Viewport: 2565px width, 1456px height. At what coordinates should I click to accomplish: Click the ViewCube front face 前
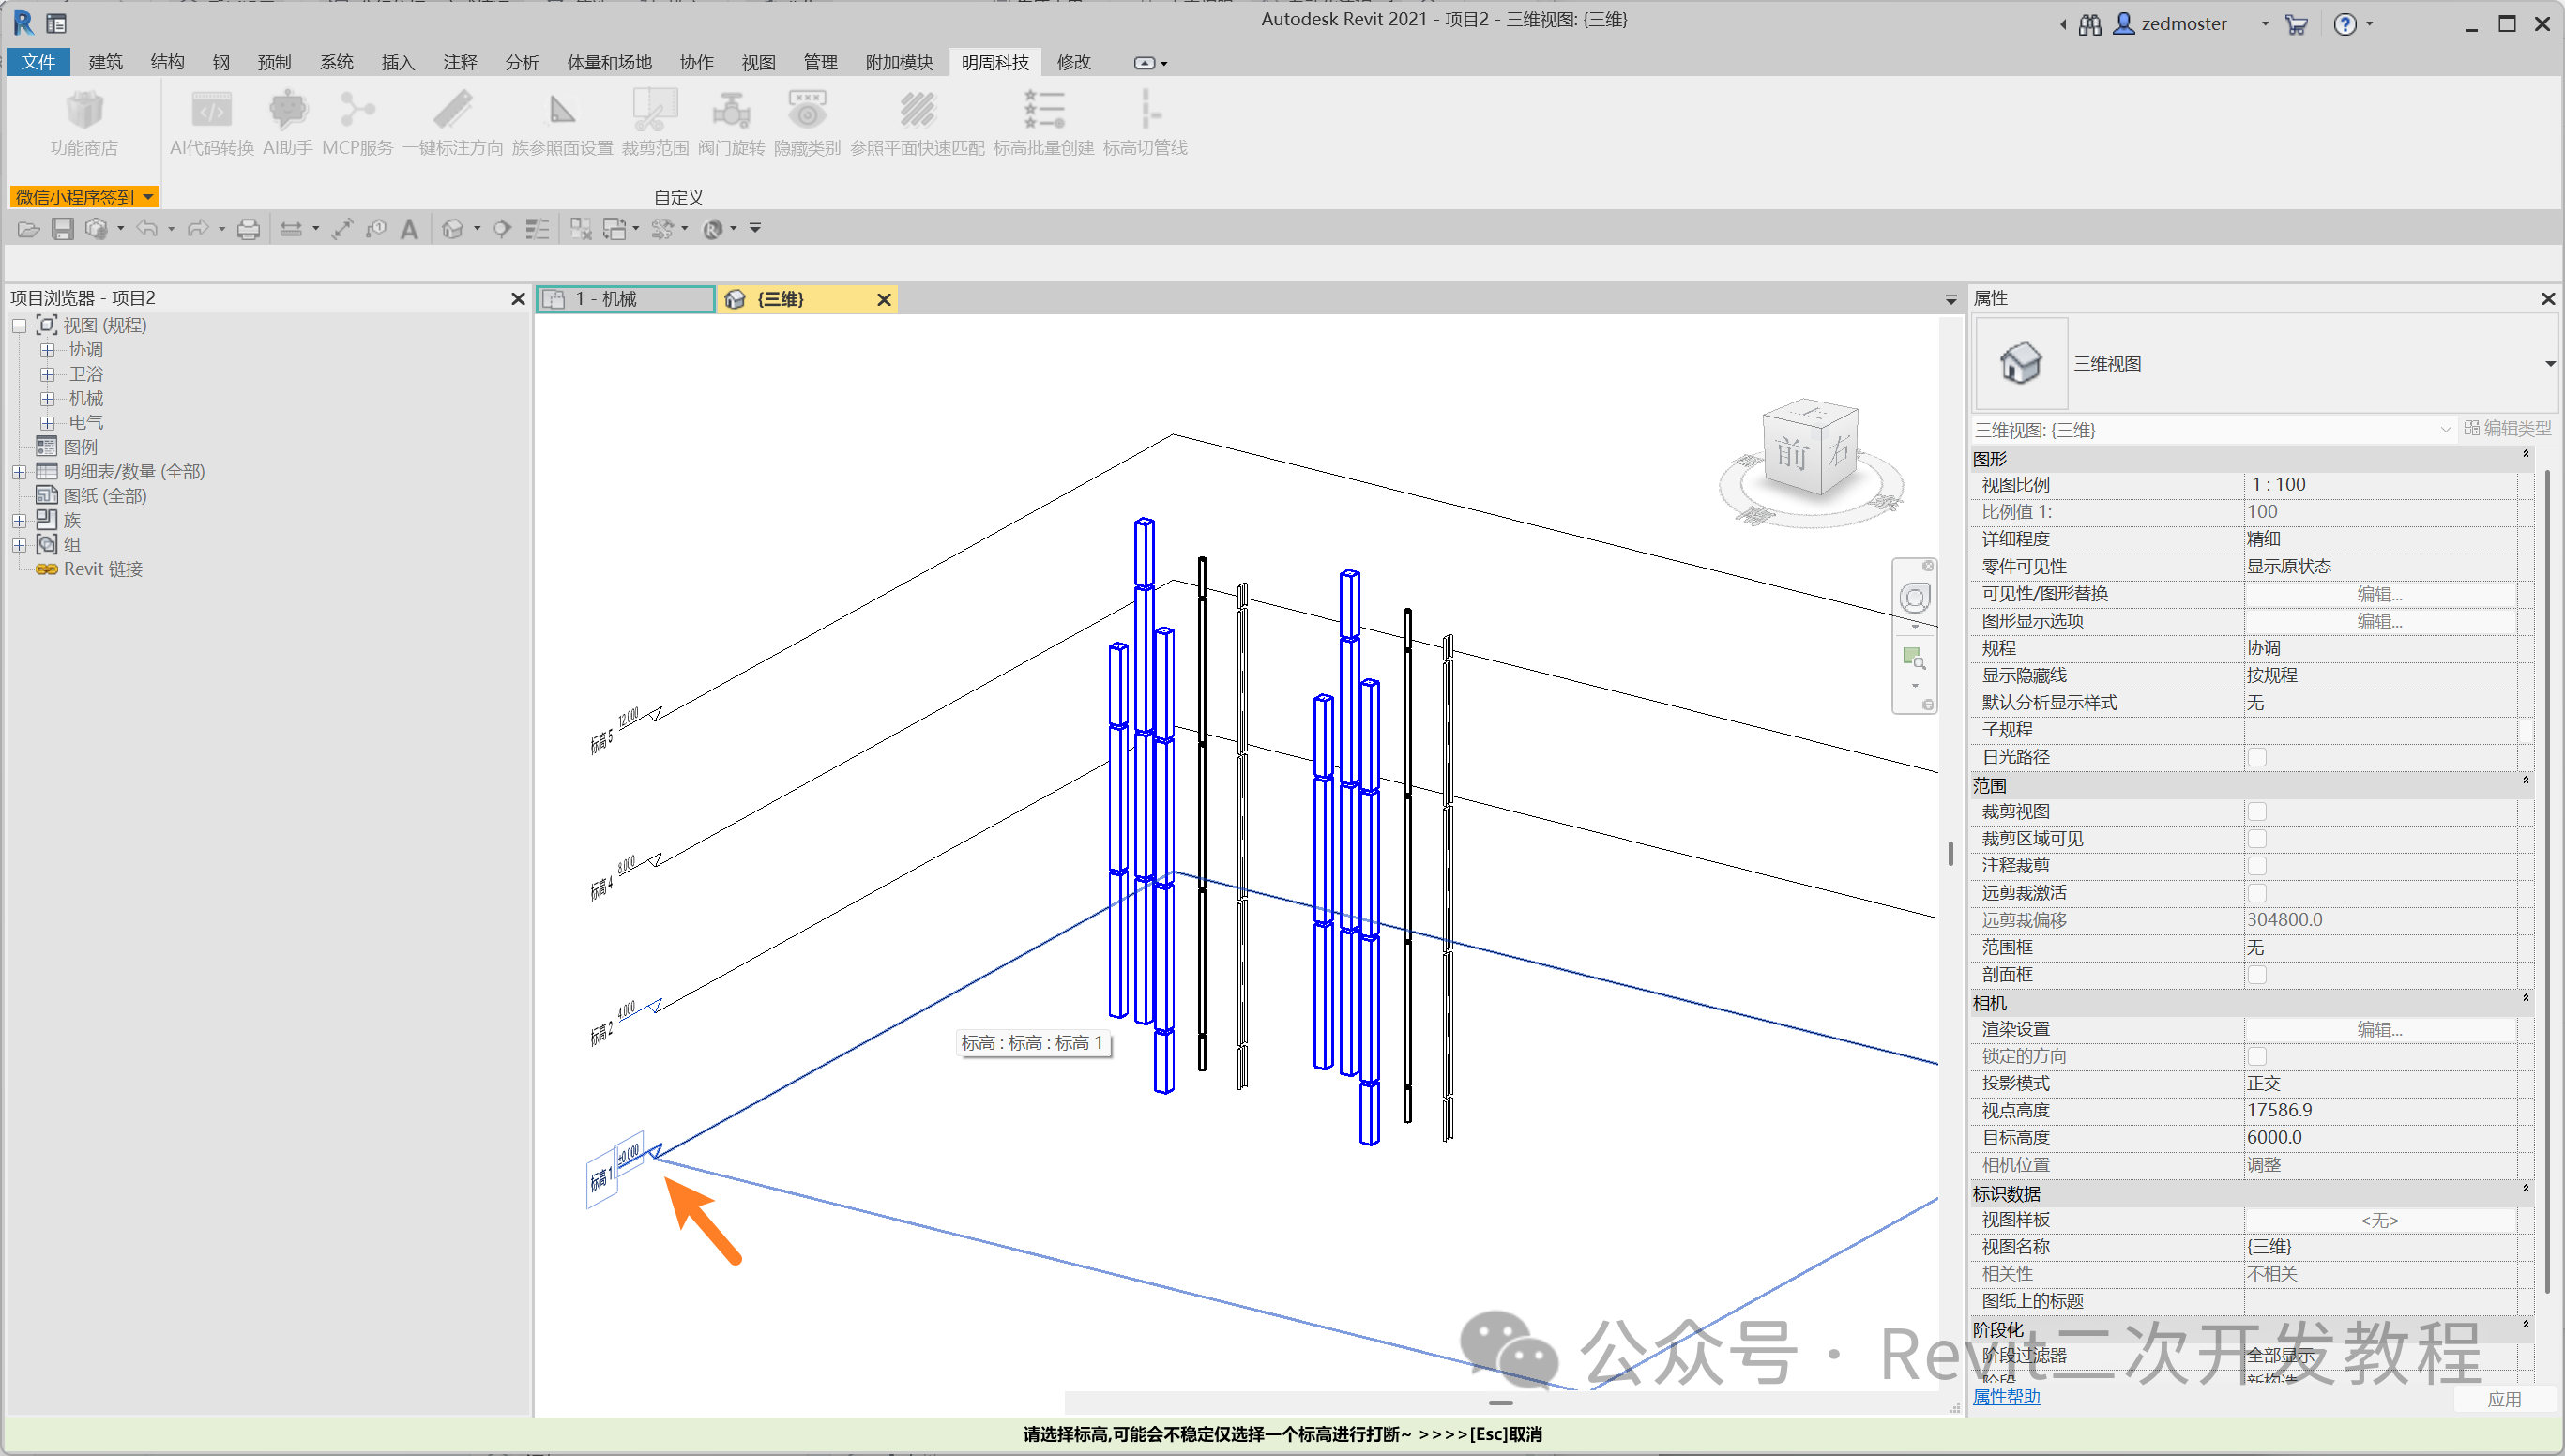(1791, 455)
